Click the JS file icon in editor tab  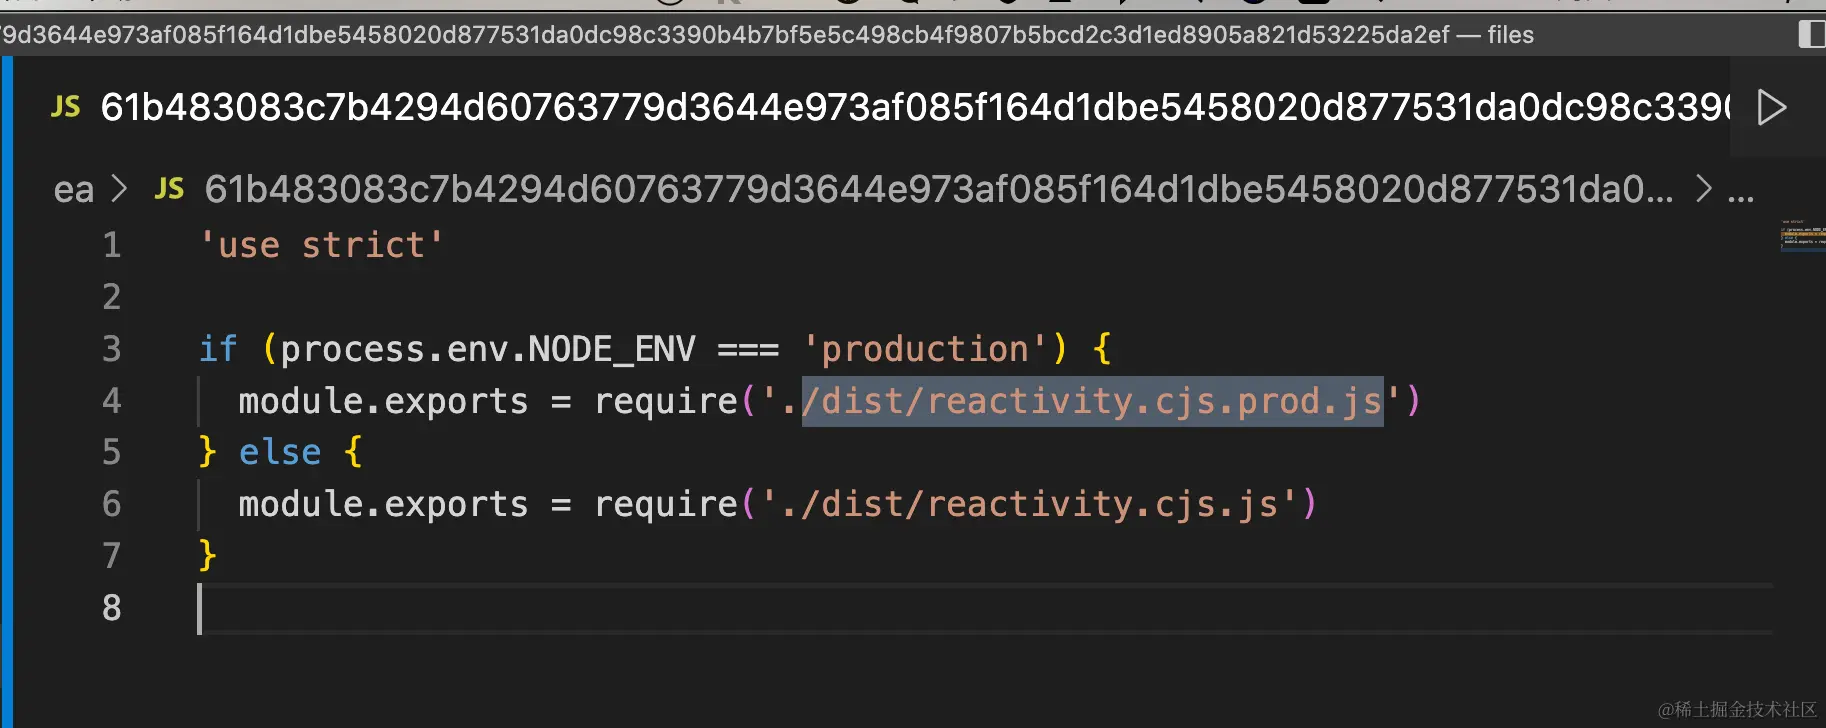66,107
